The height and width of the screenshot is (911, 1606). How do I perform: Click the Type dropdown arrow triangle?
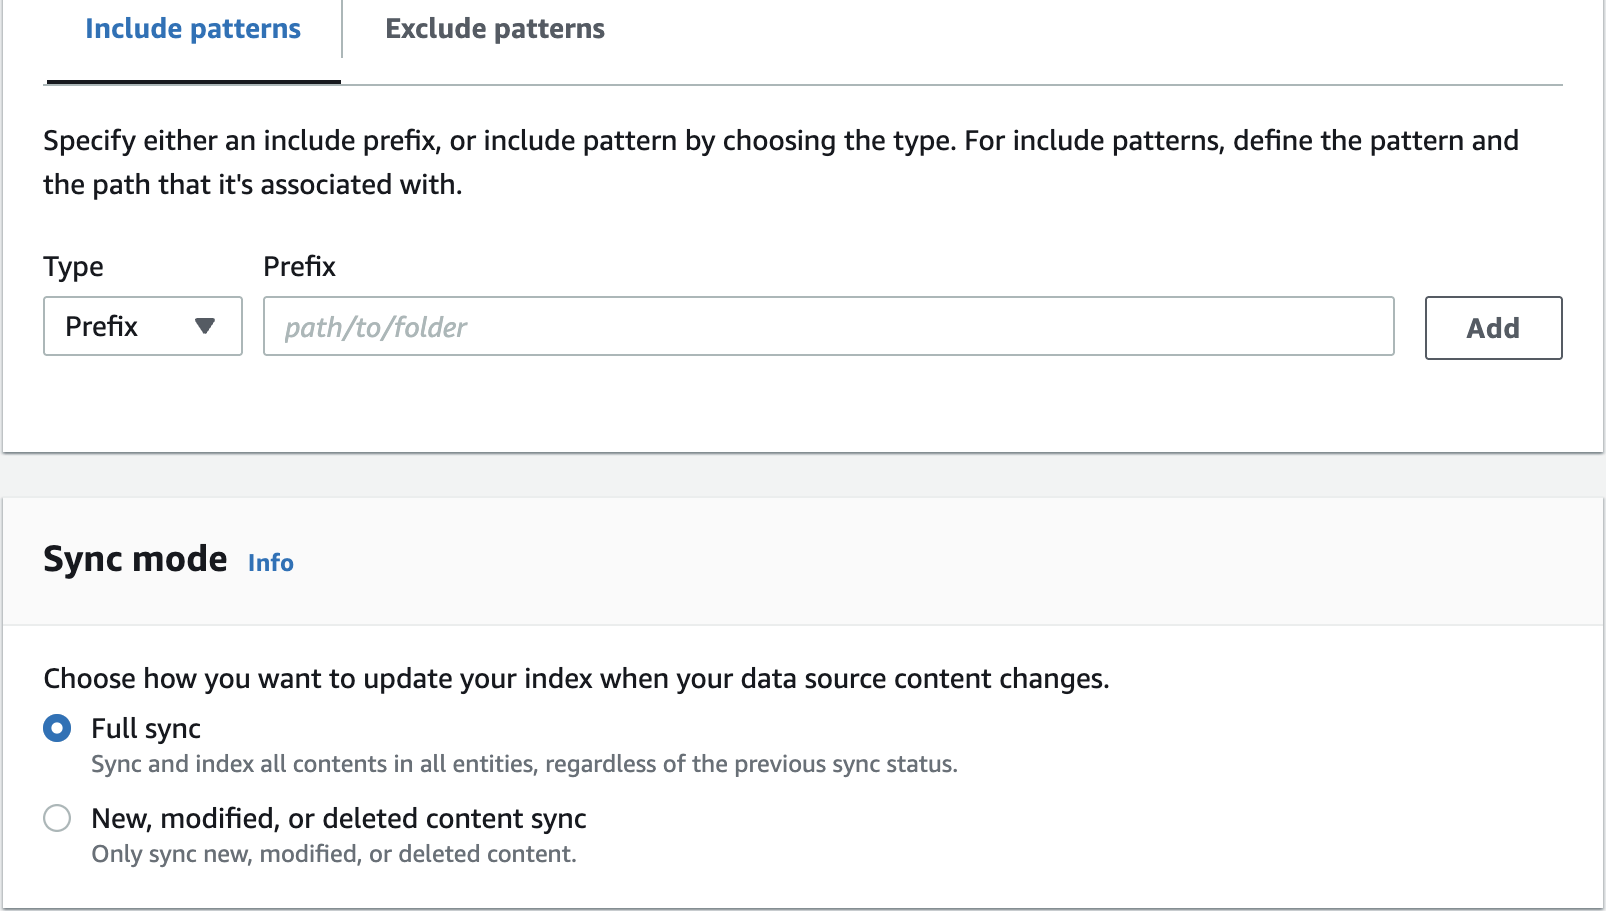point(205,326)
